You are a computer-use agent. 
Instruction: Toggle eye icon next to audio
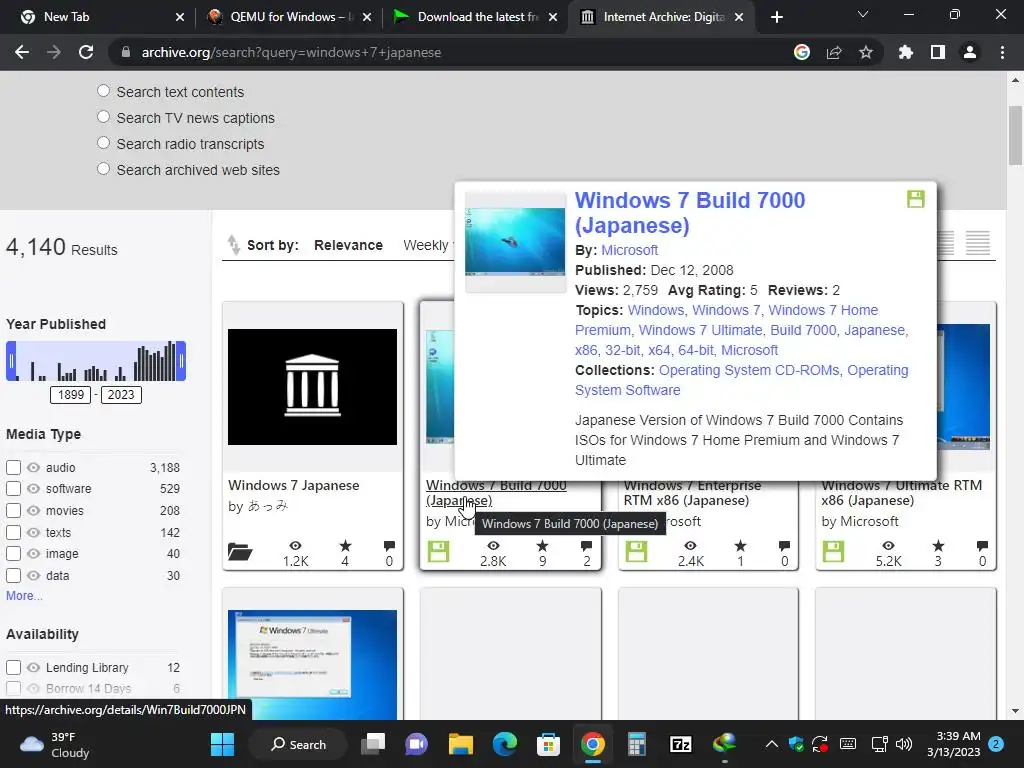(33, 468)
